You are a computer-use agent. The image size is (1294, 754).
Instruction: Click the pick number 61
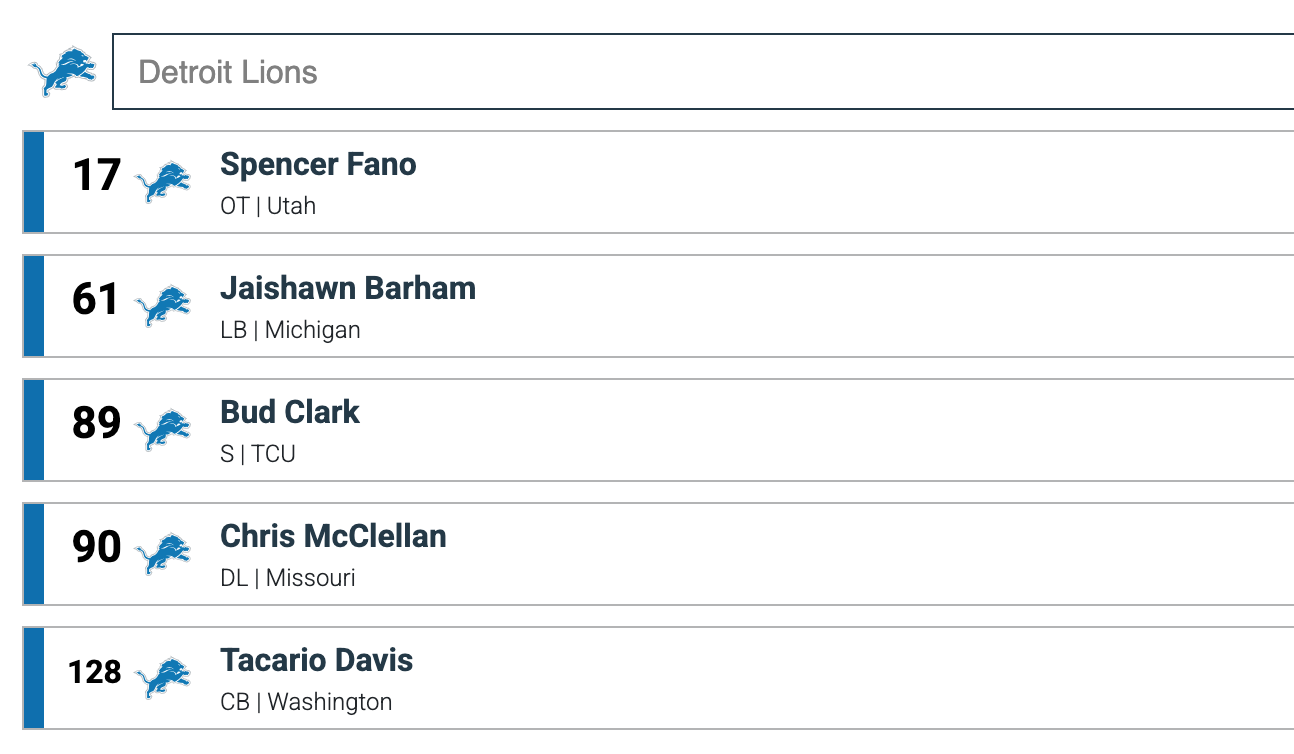point(96,299)
